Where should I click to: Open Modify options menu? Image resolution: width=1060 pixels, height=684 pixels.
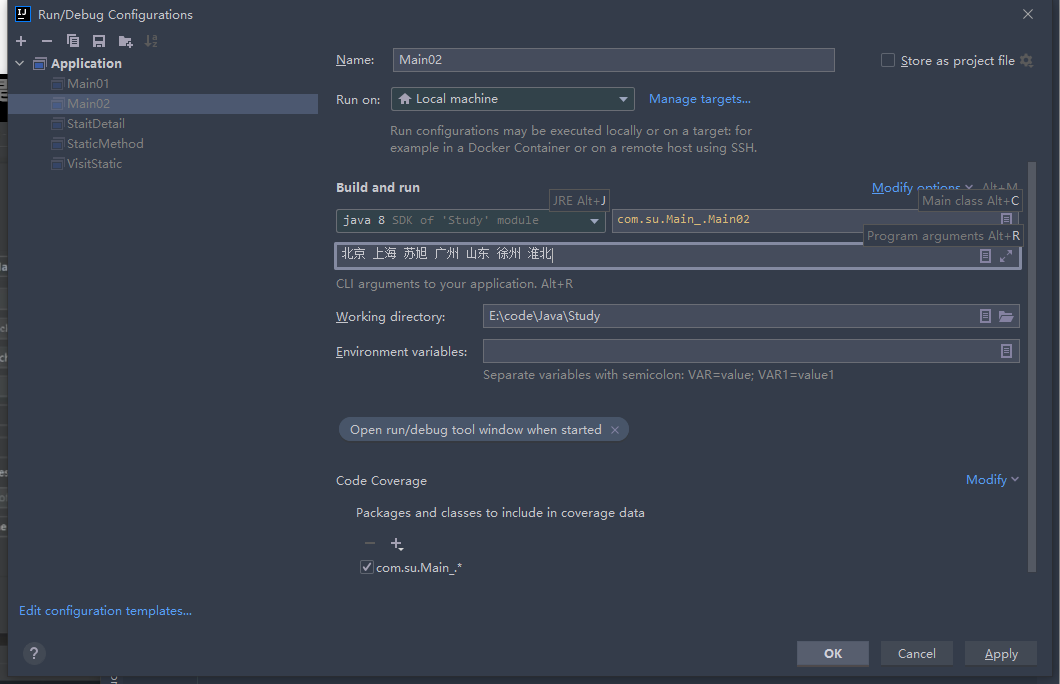click(x=922, y=187)
